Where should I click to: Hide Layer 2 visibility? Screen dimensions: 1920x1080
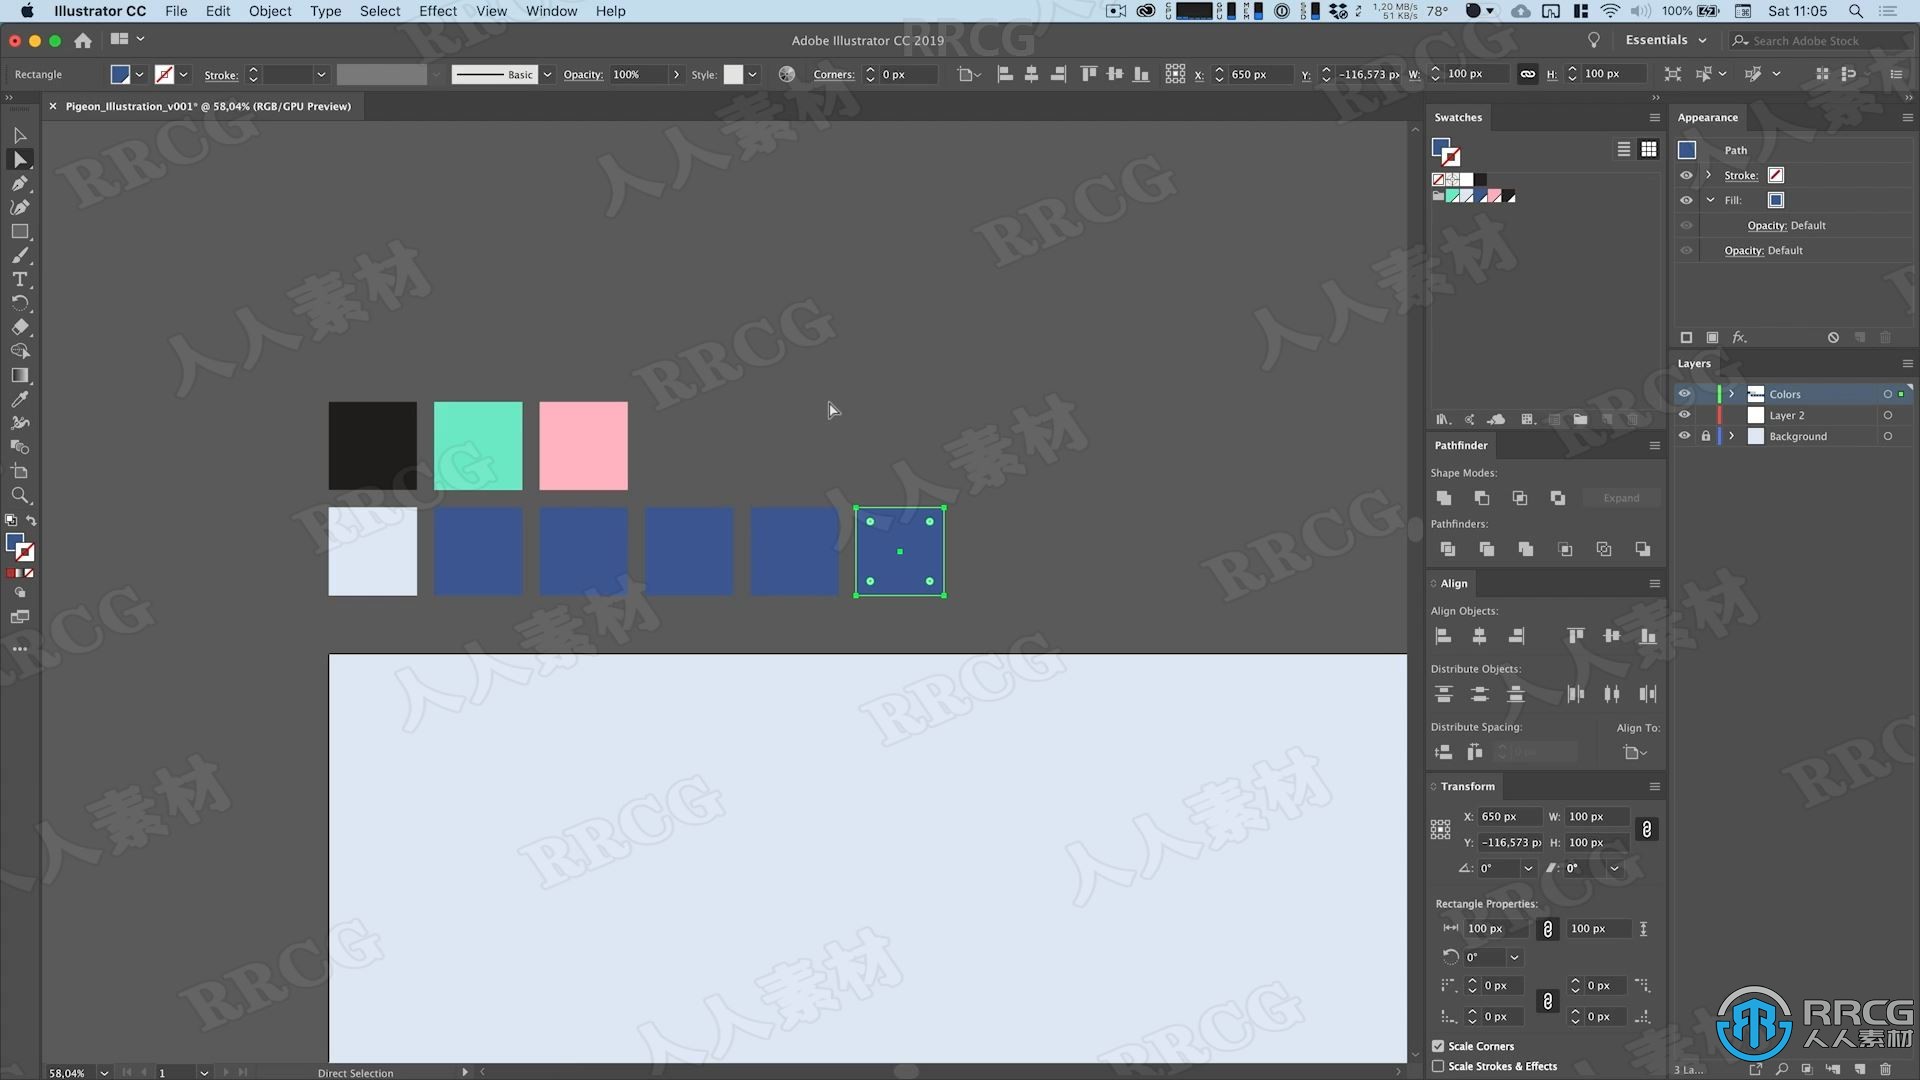point(1685,415)
